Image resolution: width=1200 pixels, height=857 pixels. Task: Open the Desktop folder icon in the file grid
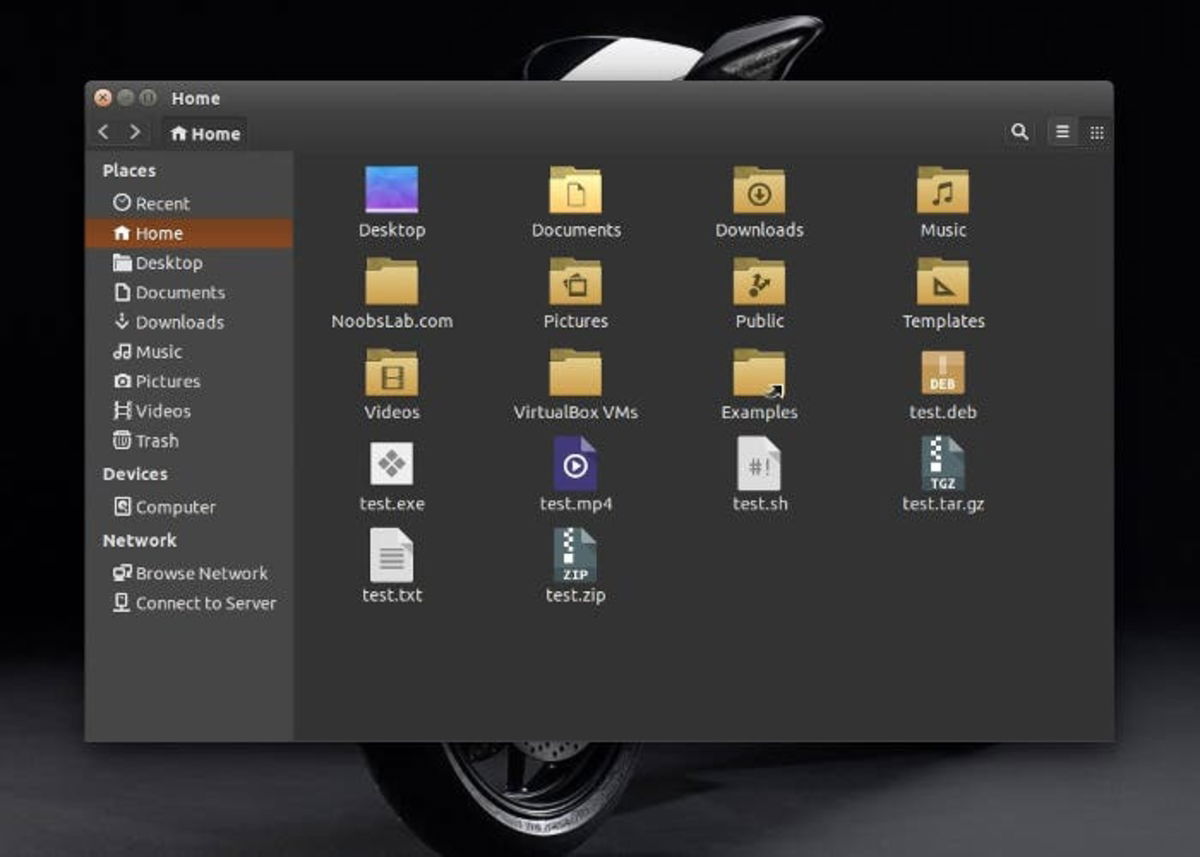(x=392, y=190)
